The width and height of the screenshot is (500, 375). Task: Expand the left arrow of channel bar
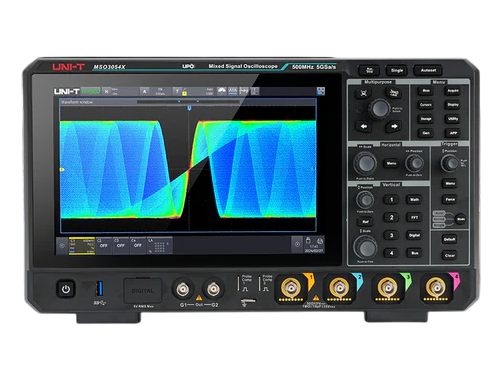pos(62,245)
